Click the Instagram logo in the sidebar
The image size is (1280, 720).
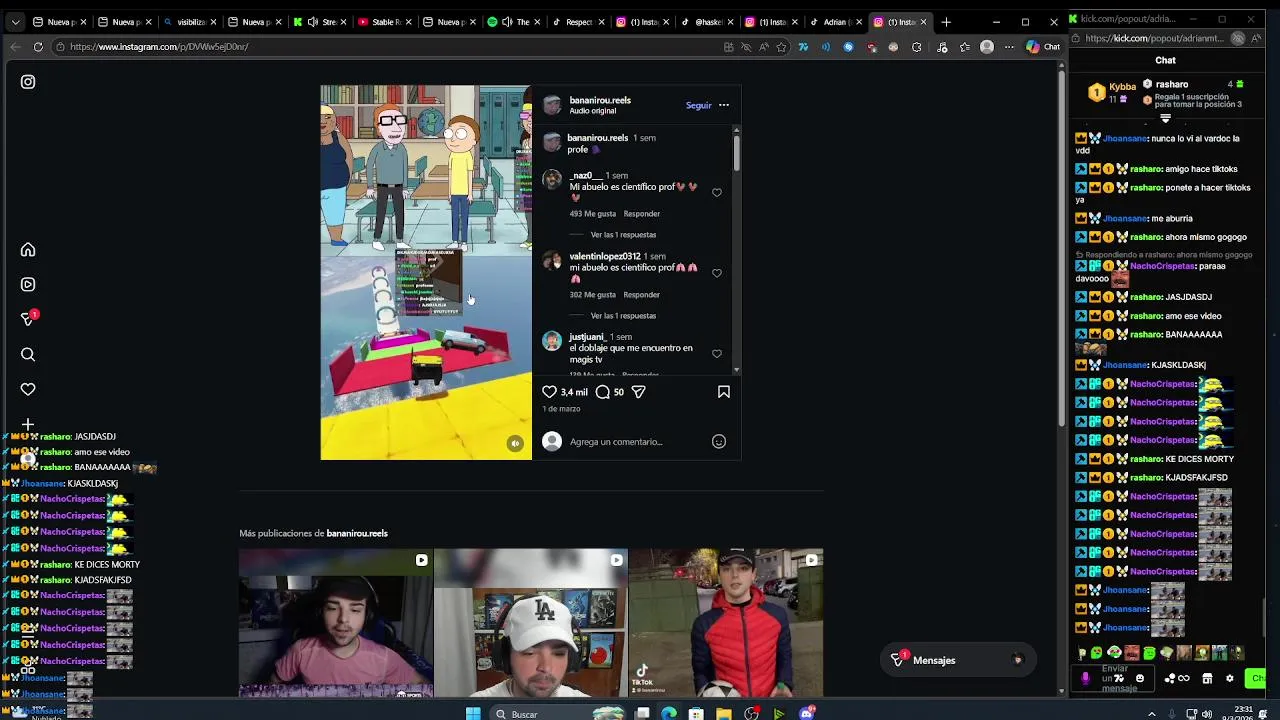(28, 82)
